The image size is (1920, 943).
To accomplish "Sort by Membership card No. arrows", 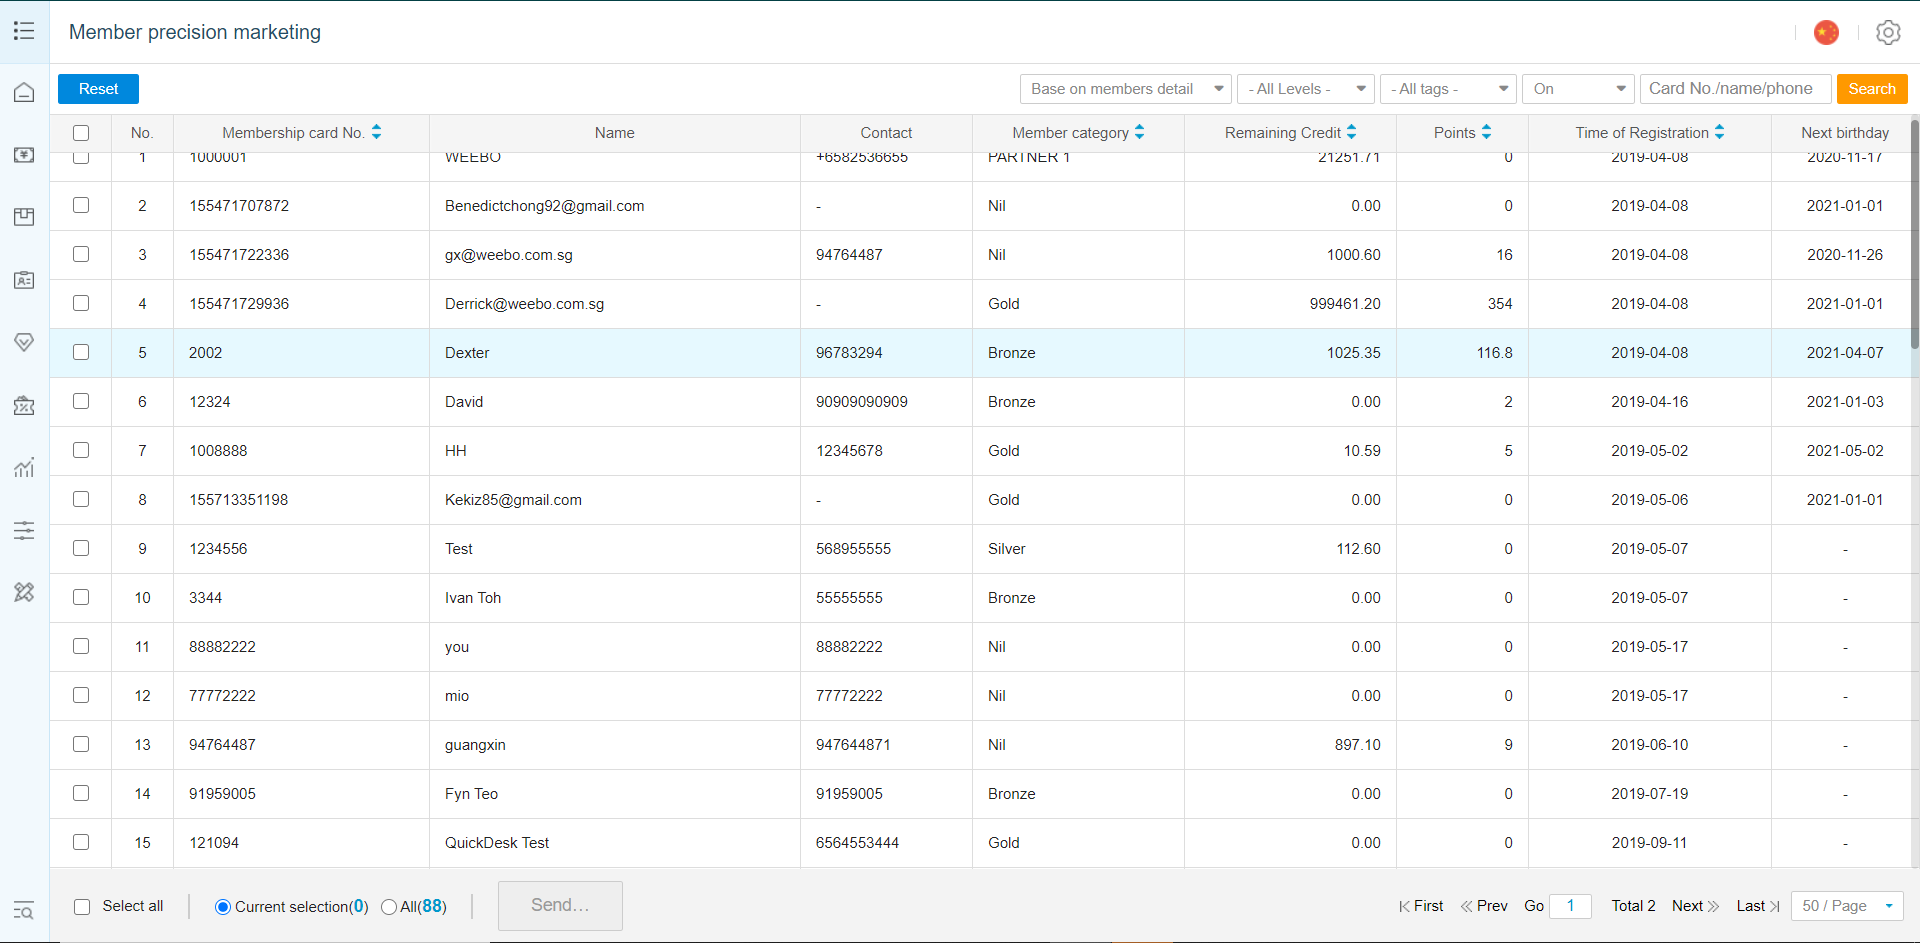I will pos(377,132).
